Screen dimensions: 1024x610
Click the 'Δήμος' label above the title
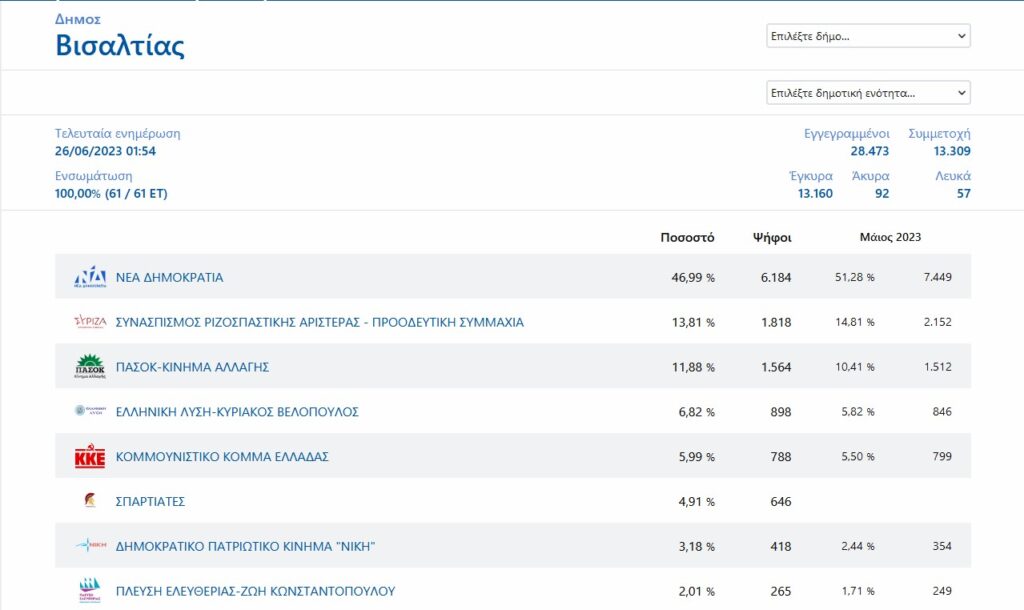(77, 19)
